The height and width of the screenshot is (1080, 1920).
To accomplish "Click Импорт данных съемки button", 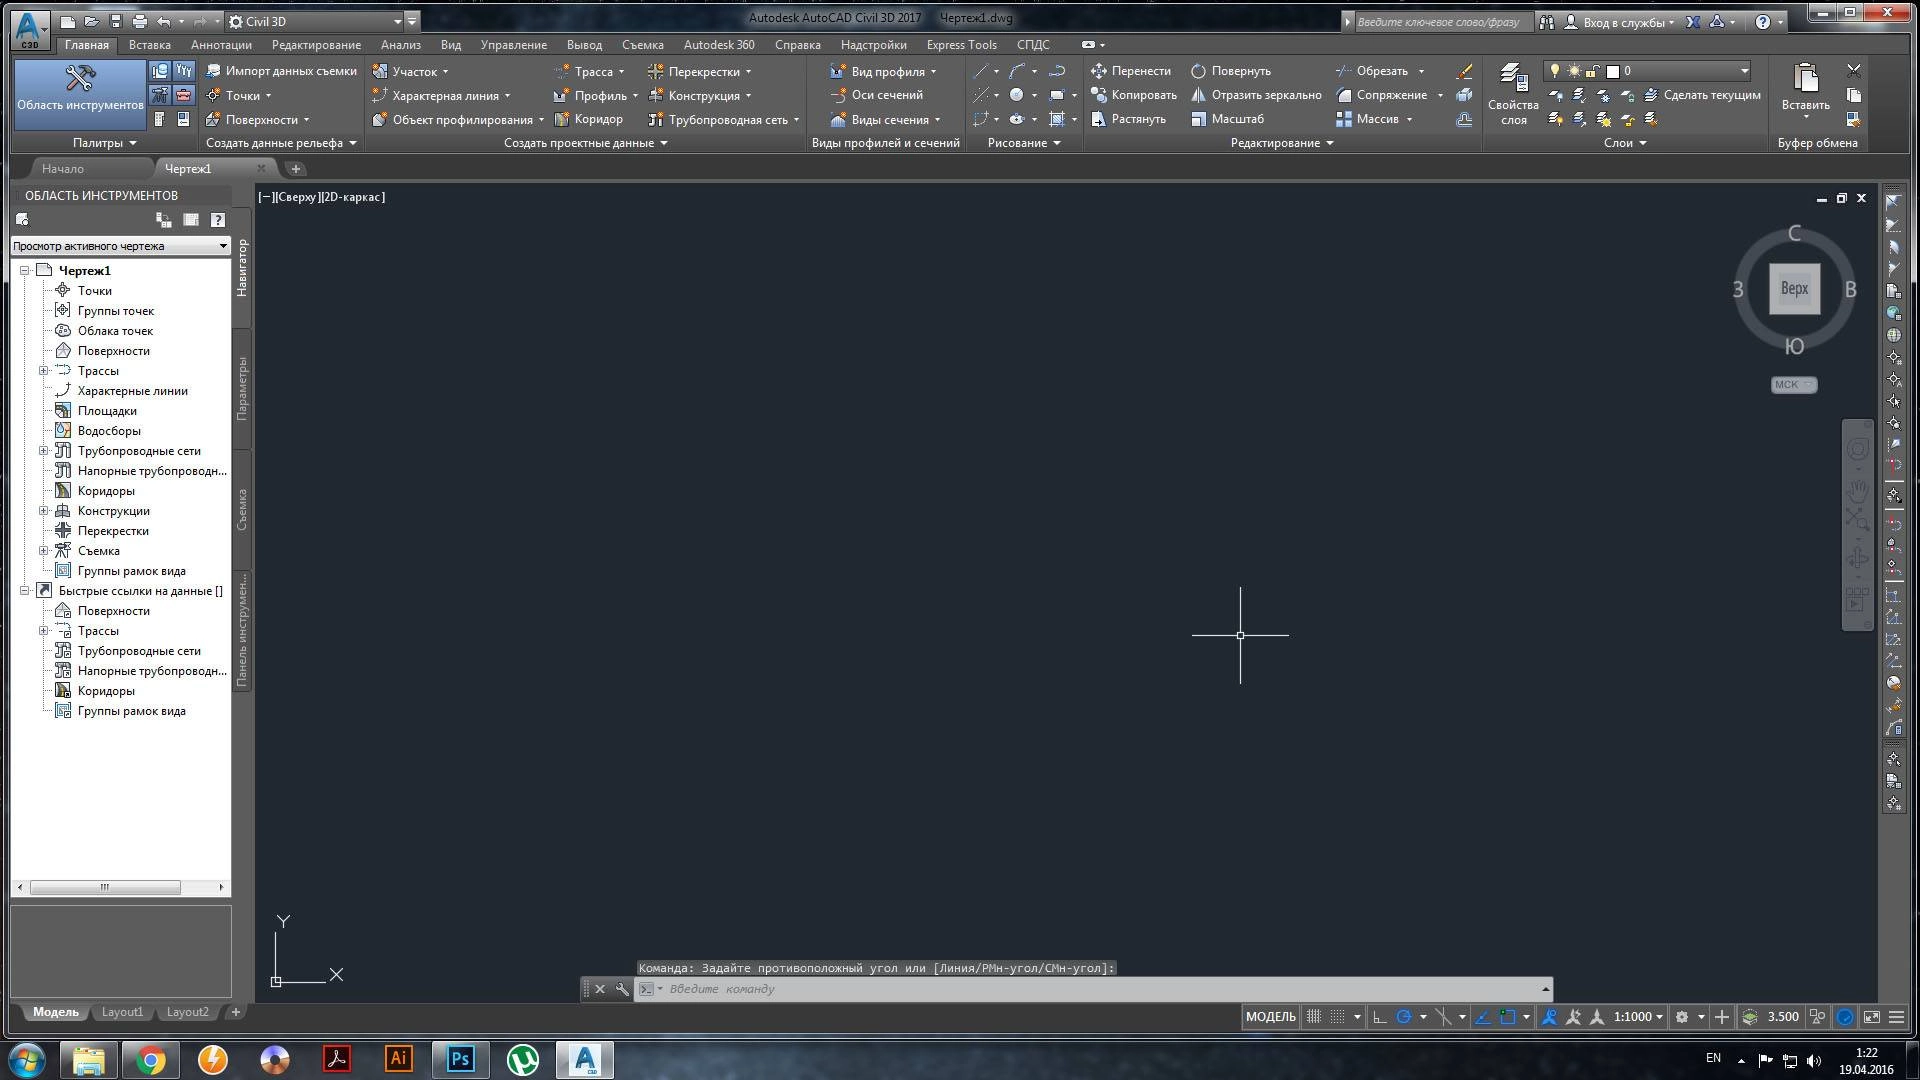I will pyautogui.click(x=281, y=71).
